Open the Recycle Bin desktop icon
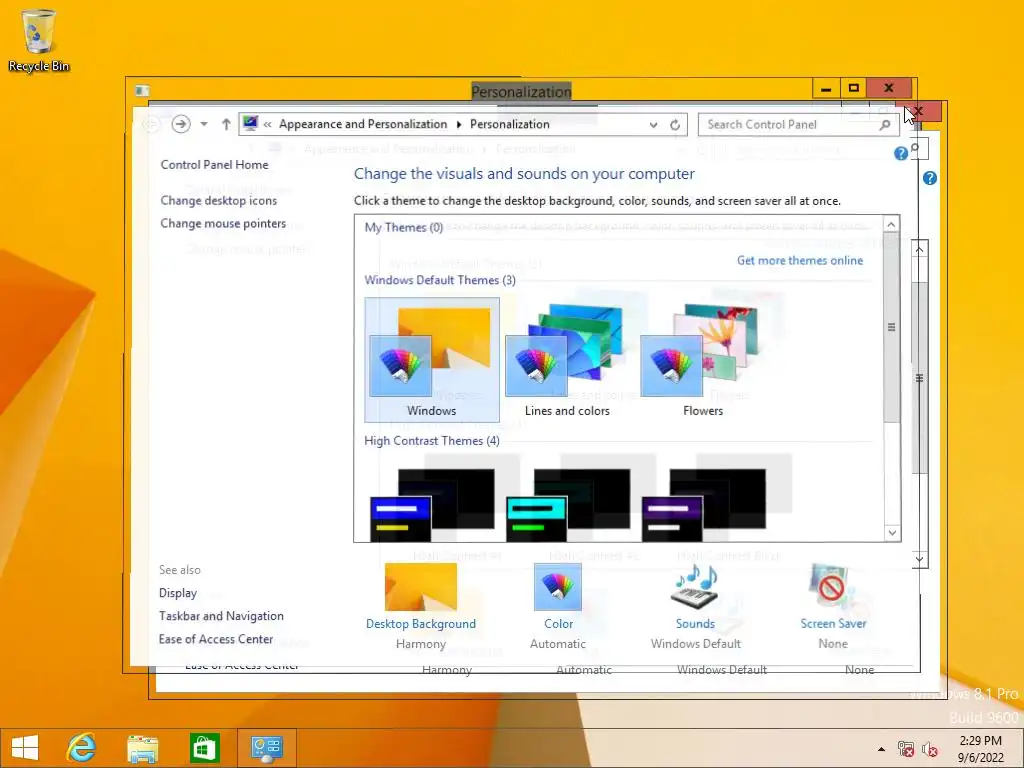The image size is (1024, 768). [39, 40]
